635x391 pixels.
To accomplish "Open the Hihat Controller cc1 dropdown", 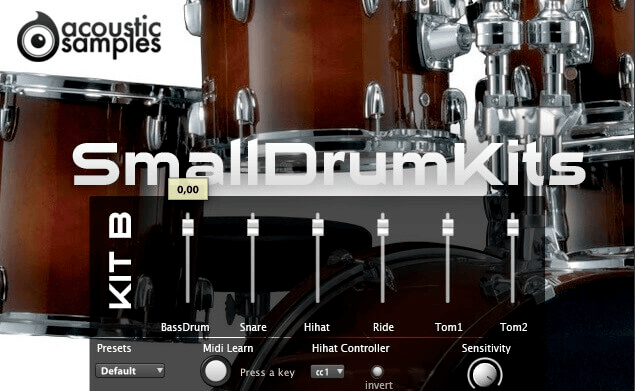I will point(327,372).
